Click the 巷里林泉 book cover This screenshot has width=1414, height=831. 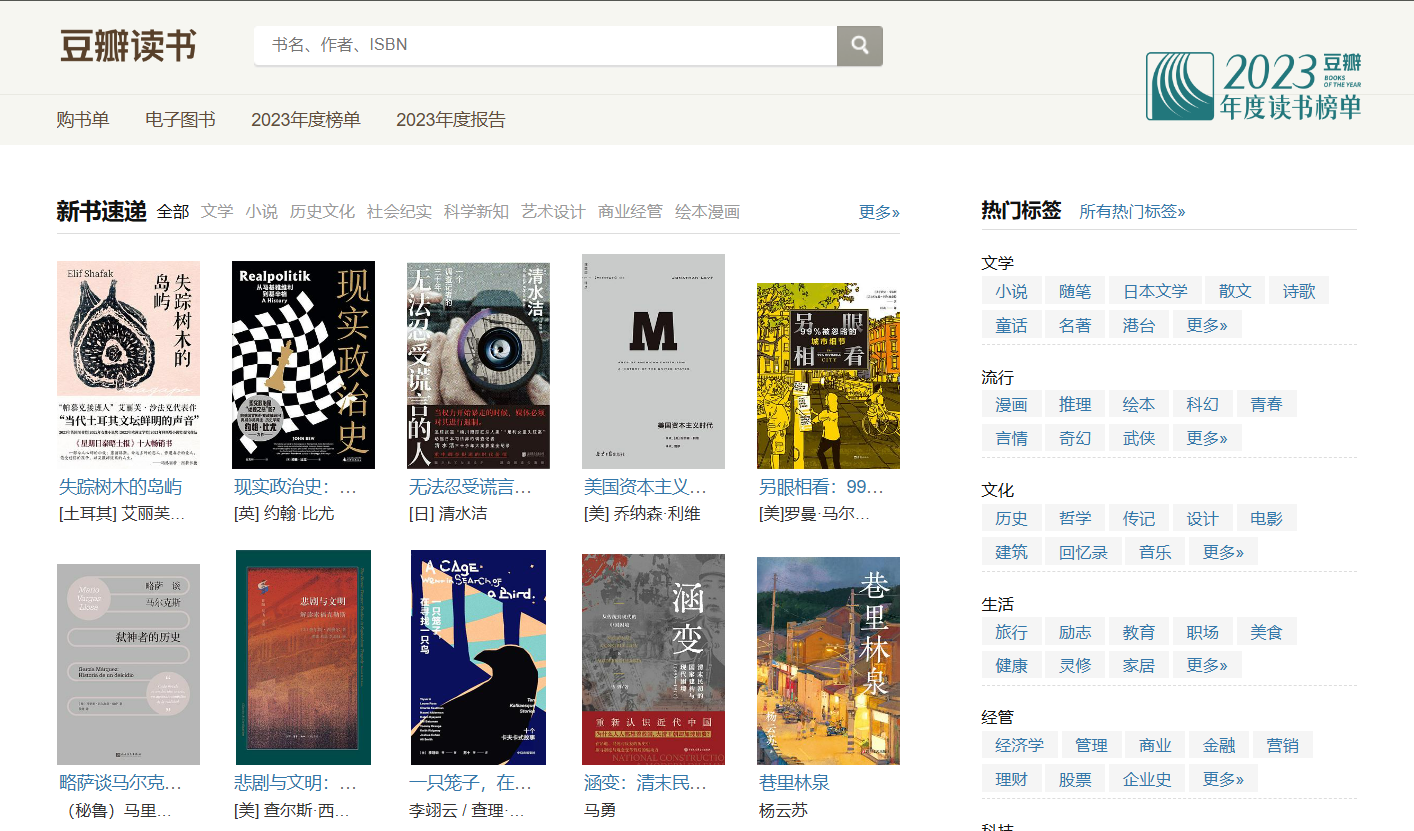[x=828, y=661]
